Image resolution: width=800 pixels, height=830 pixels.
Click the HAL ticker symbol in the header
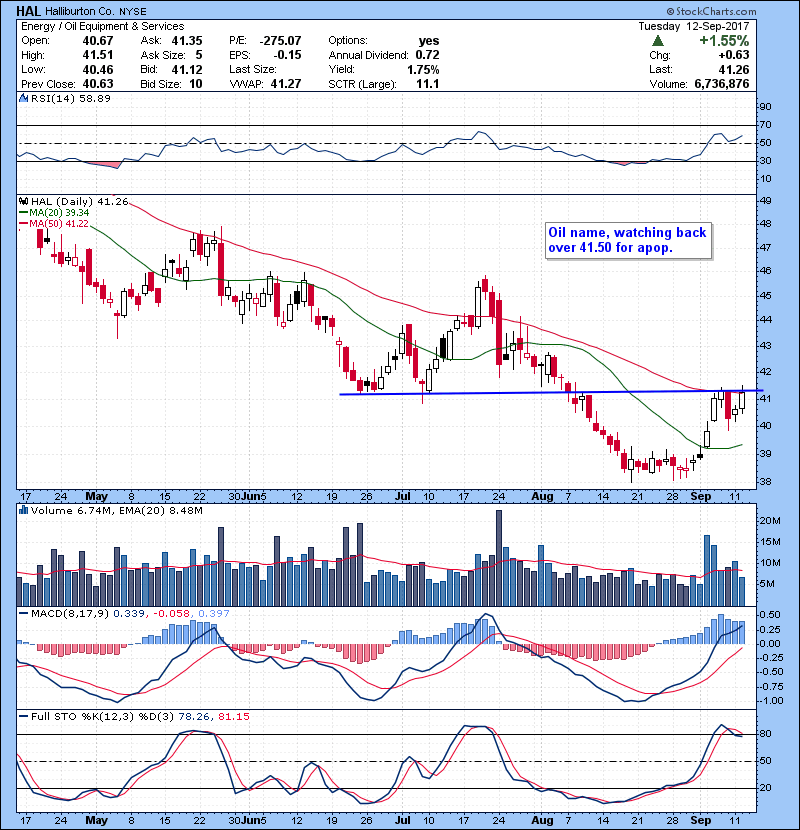click(x=29, y=11)
